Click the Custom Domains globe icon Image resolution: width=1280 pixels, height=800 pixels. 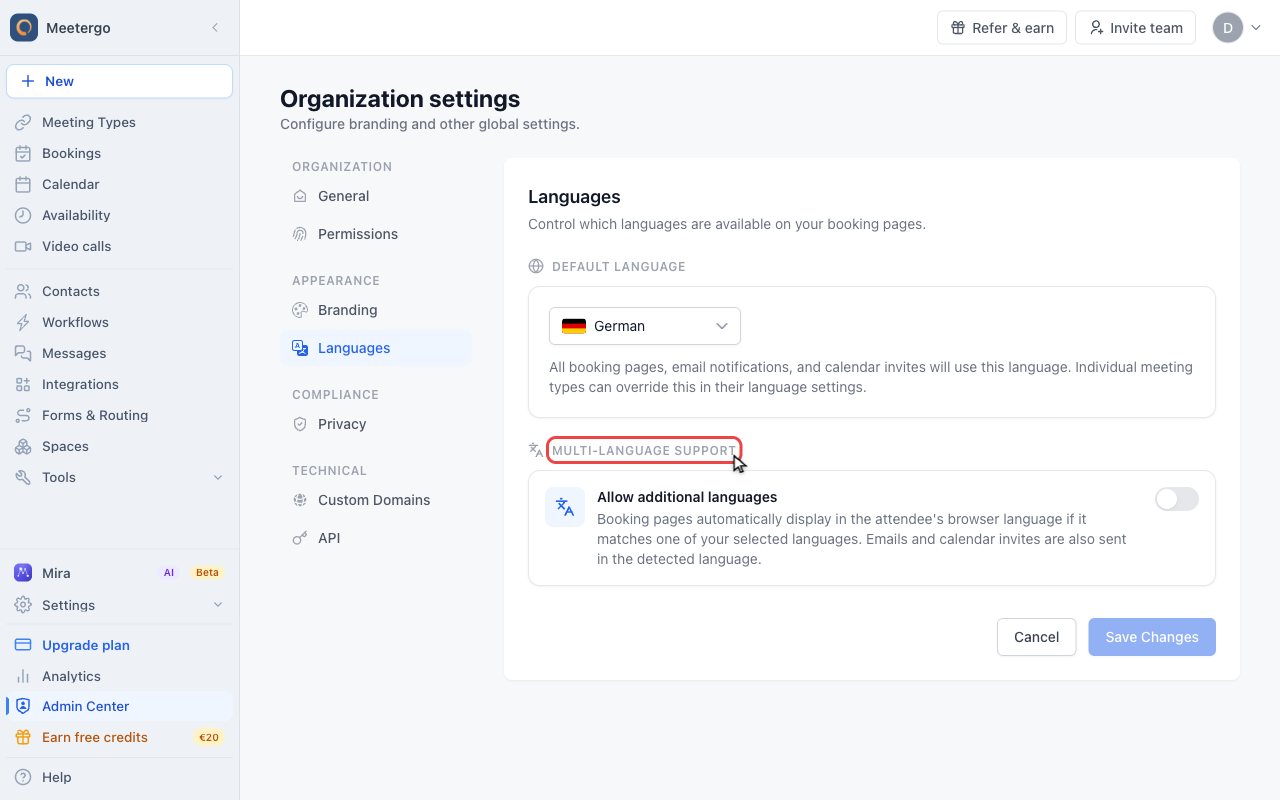coord(300,500)
